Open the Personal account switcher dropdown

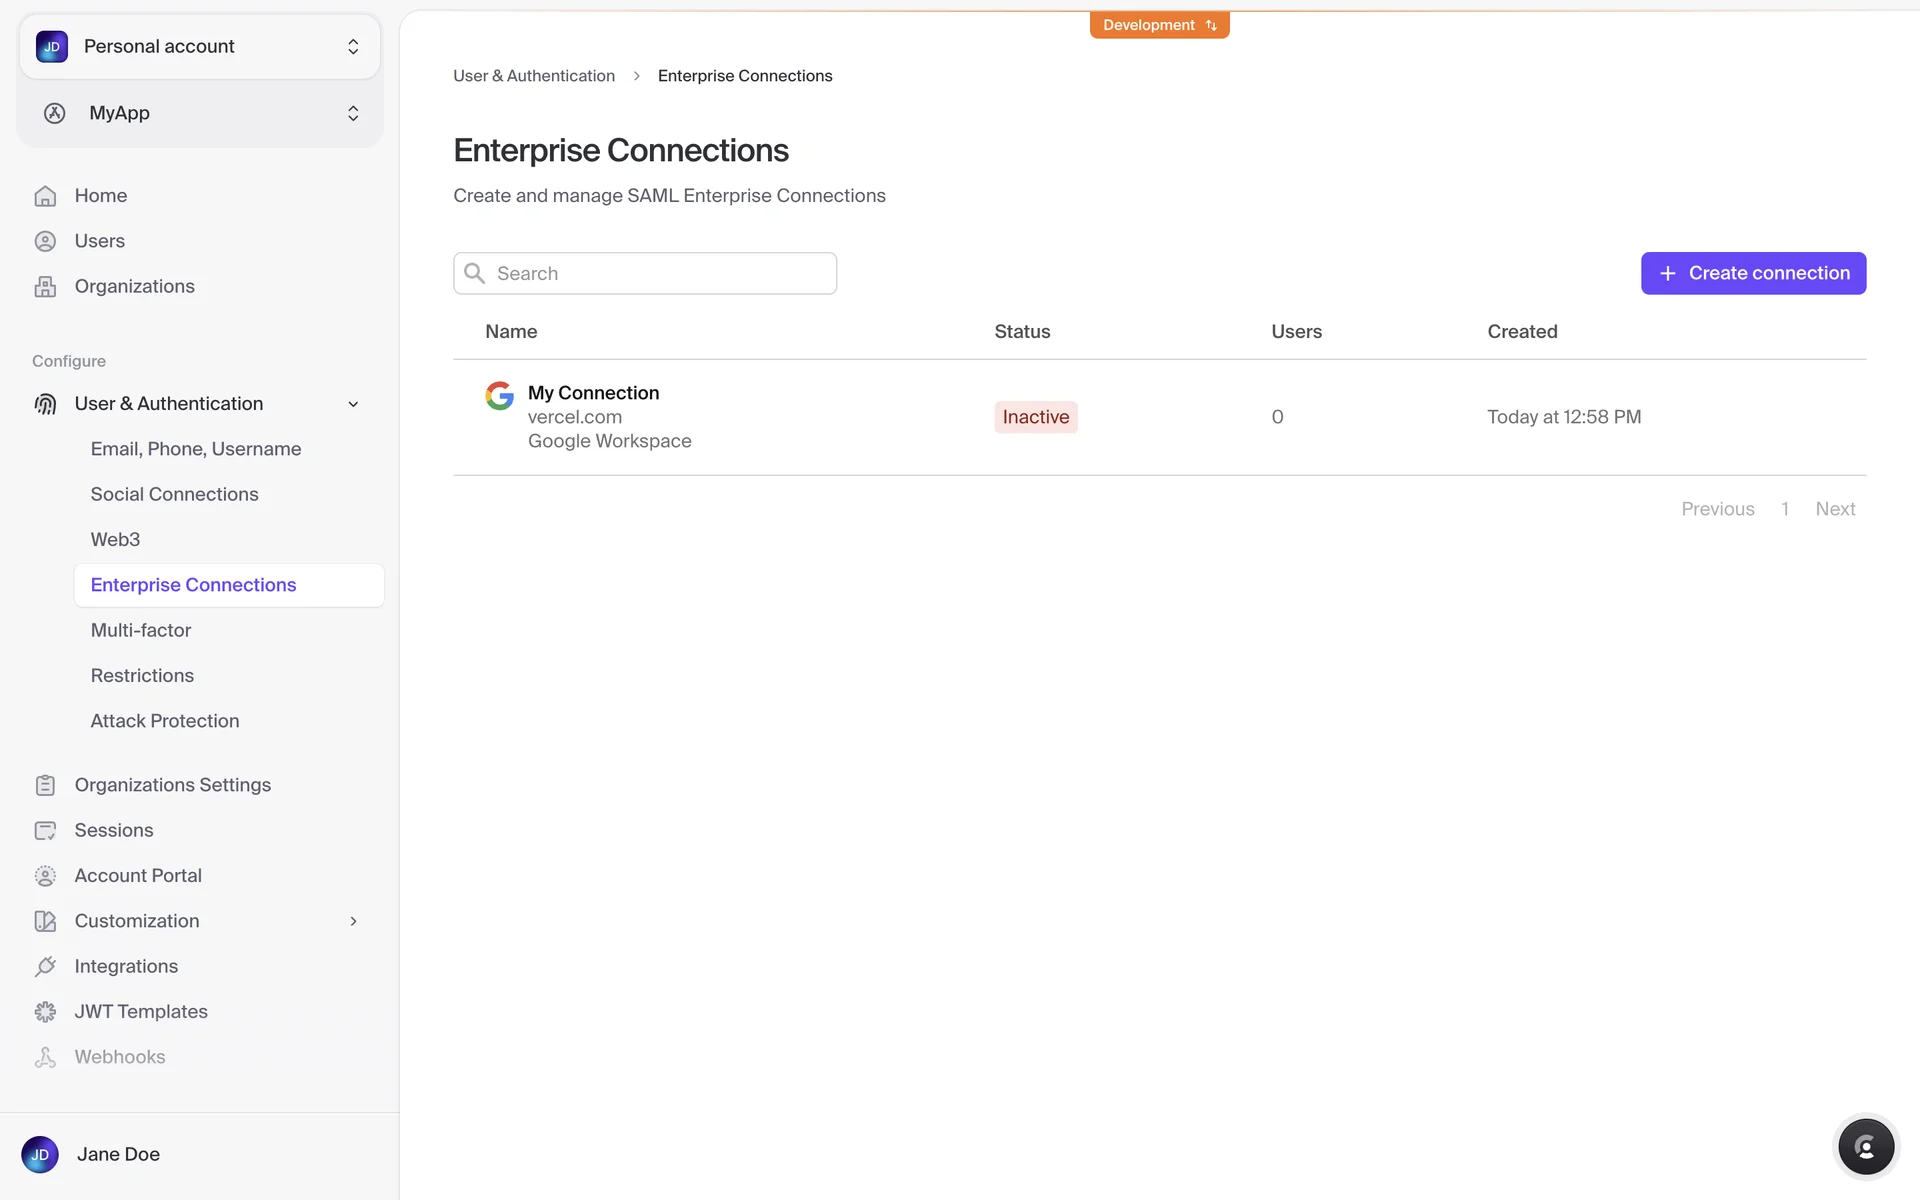200,46
